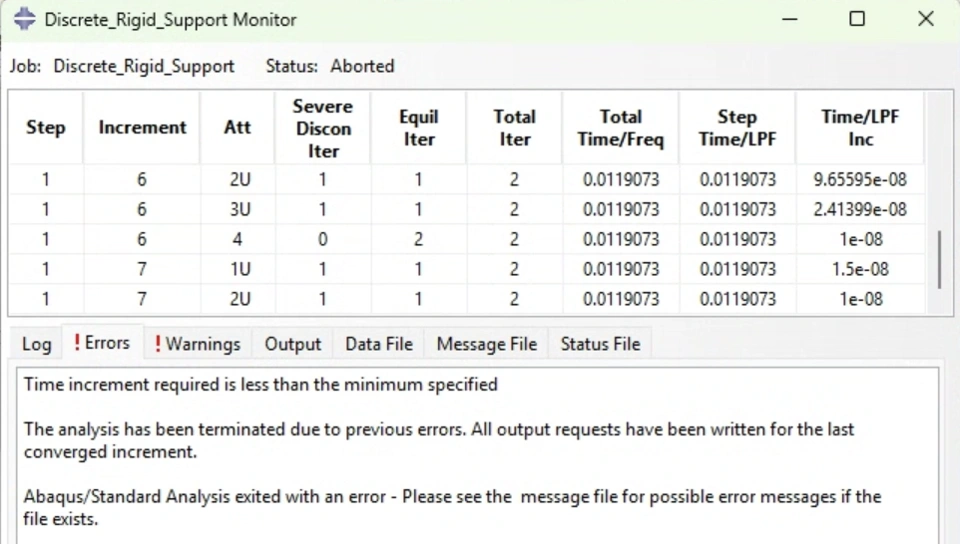Click the Increment column header
This screenshot has width=960, height=544.
(142, 128)
